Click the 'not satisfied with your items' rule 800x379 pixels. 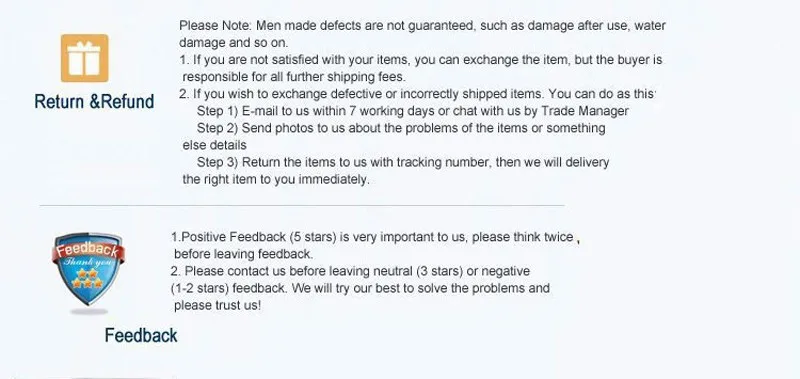click(x=421, y=60)
